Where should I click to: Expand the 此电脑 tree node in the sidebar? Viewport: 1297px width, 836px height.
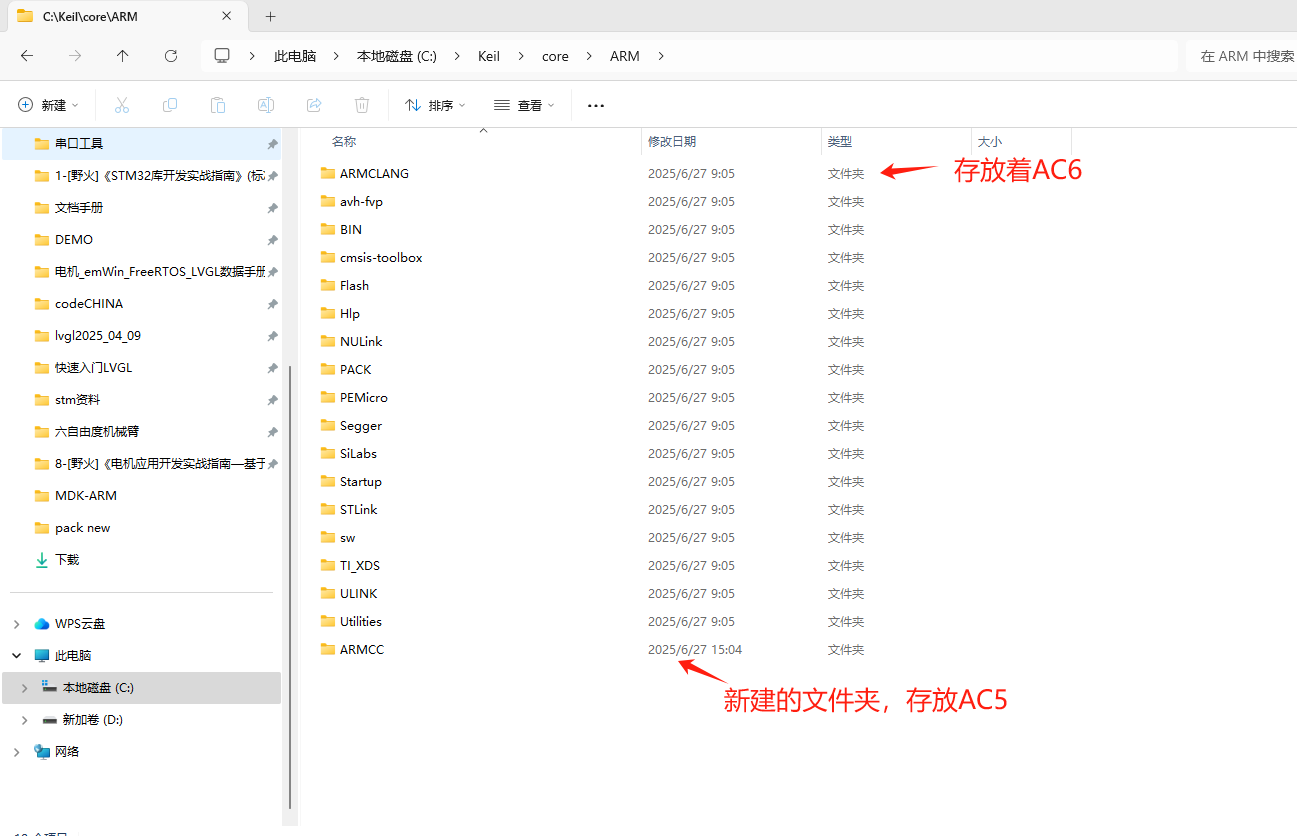tap(16, 655)
